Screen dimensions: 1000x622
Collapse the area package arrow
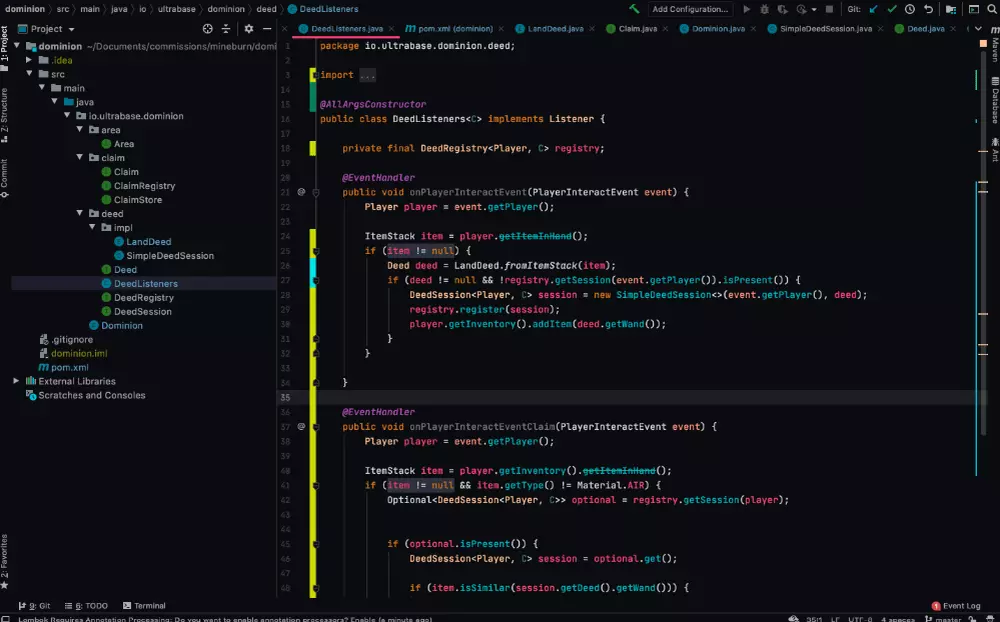(80, 130)
